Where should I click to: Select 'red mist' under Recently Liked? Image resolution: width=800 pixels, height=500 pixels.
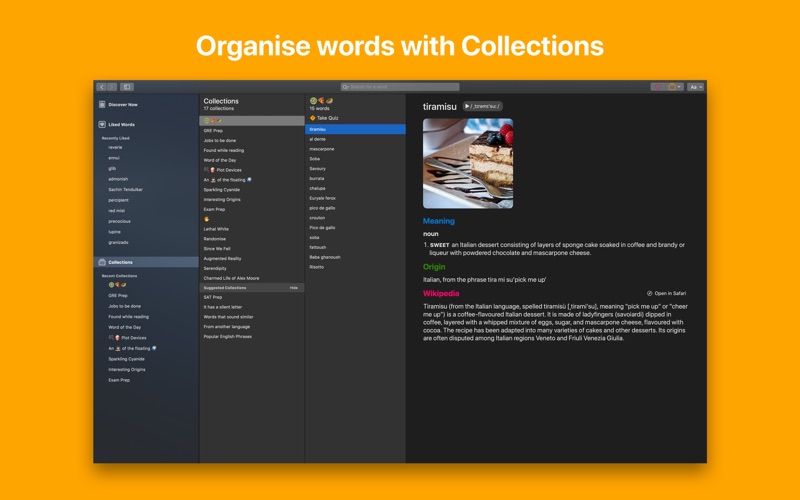tap(116, 211)
